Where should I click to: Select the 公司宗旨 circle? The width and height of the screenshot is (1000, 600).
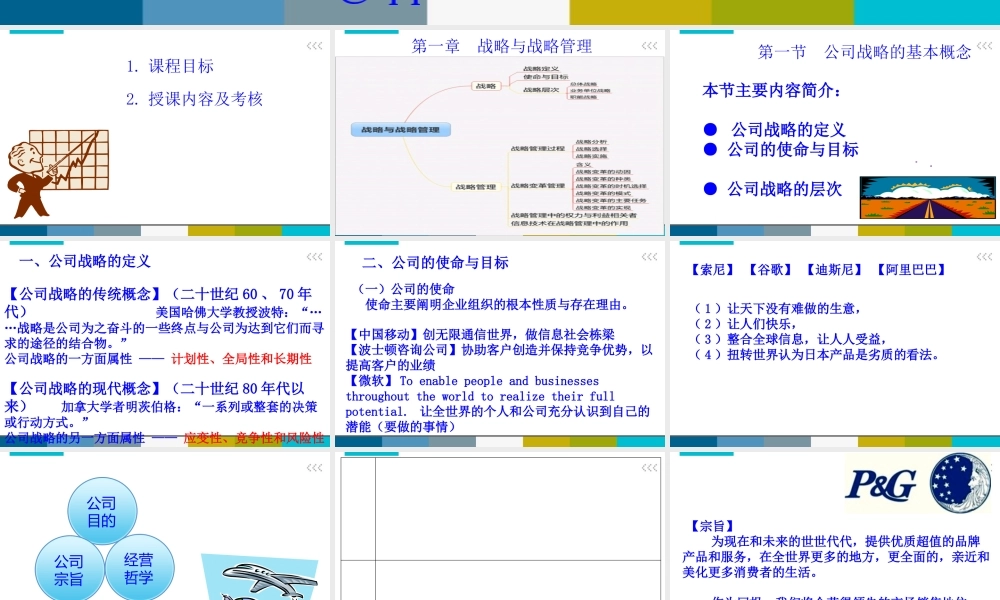click(69, 569)
